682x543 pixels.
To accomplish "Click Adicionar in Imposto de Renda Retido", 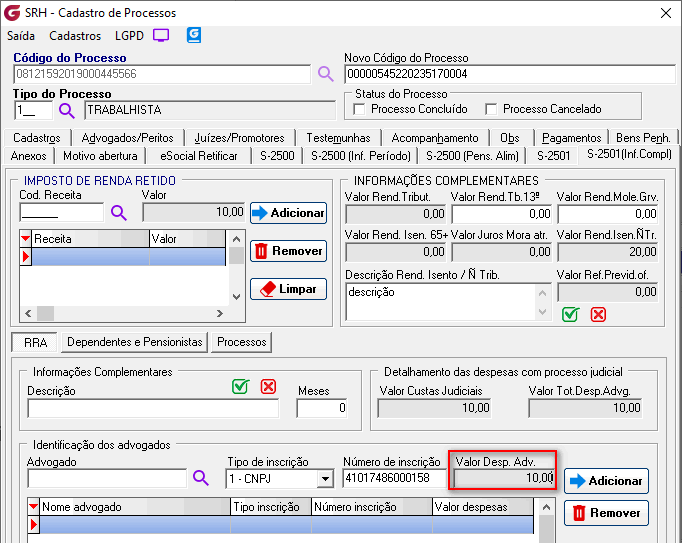I will point(288,213).
